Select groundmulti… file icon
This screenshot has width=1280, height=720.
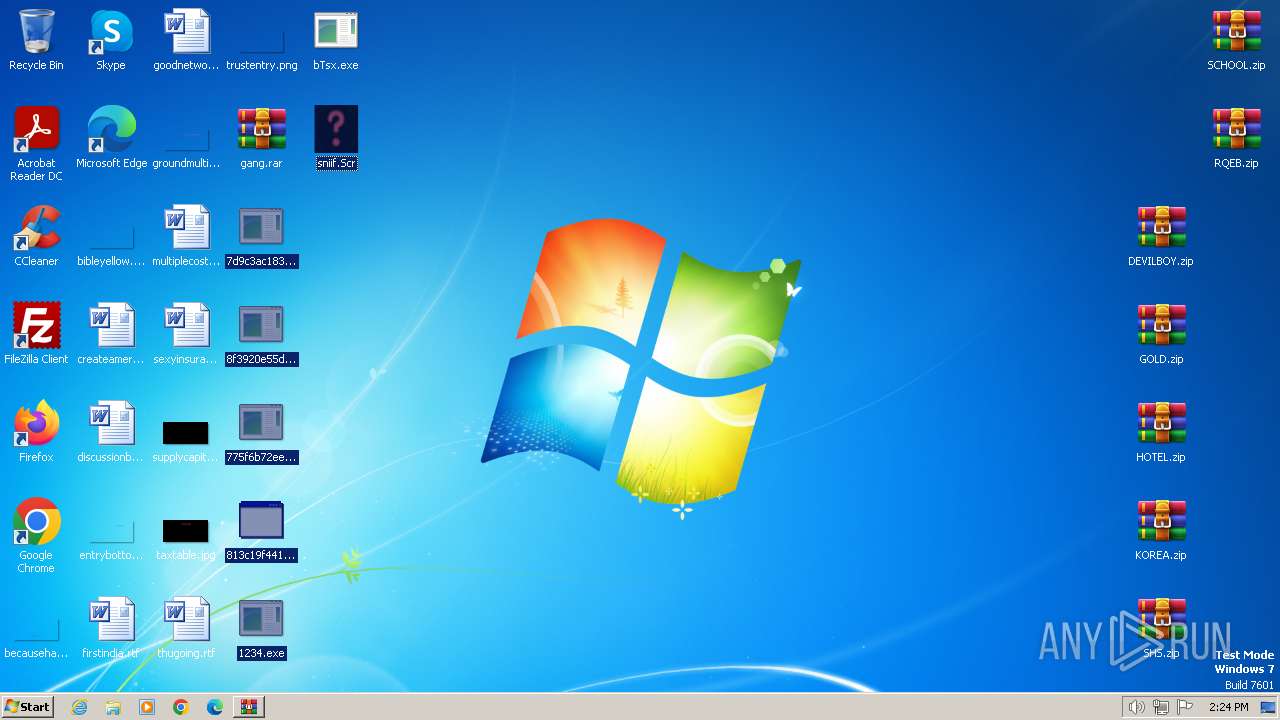(x=186, y=138)
